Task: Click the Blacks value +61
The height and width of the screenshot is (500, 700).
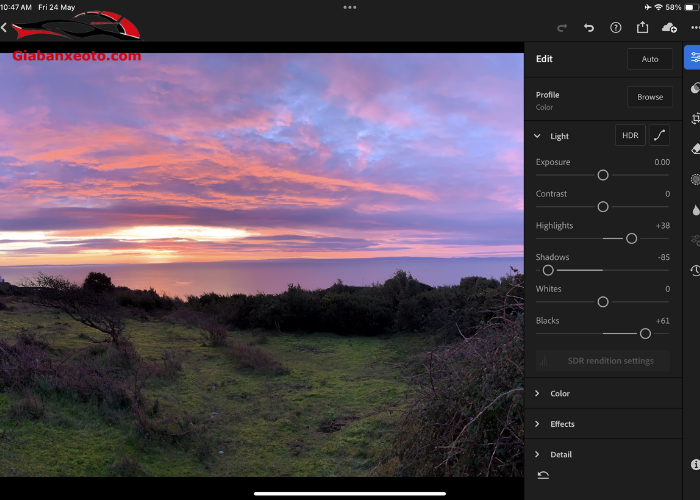Action: tap(663, 321)
